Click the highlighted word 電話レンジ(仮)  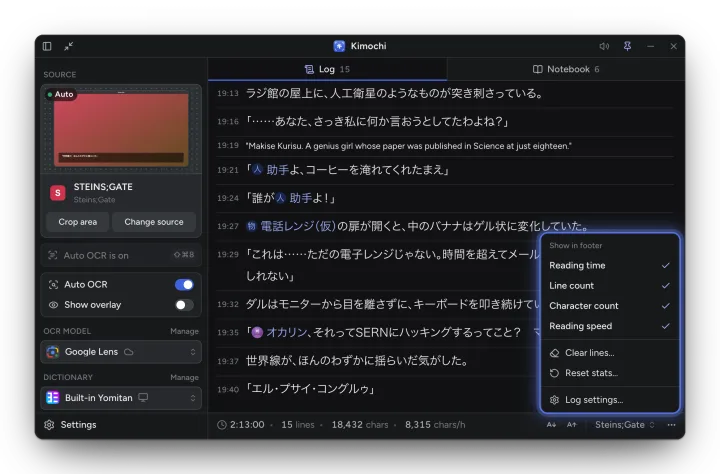coord(298,226)
